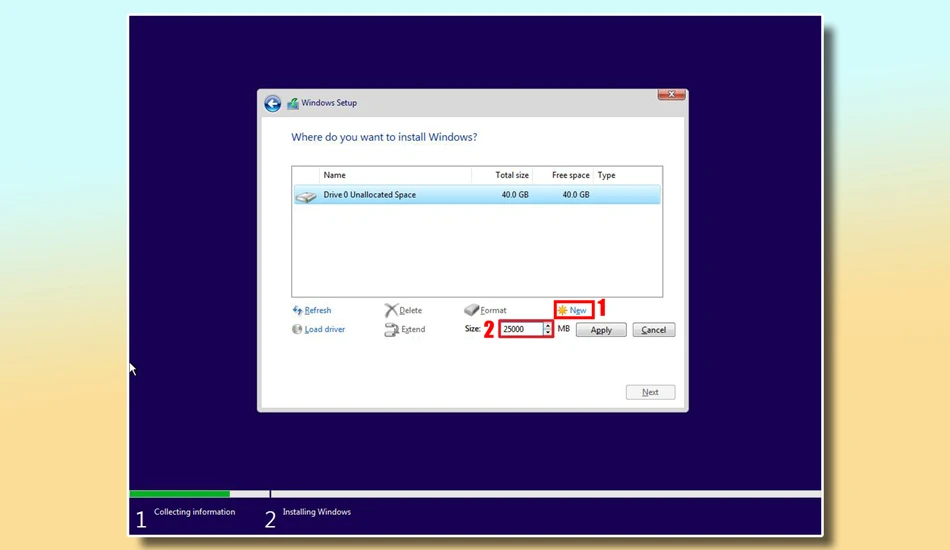Click the Delete X icon
950x550 pixels.
click(391, 310)
